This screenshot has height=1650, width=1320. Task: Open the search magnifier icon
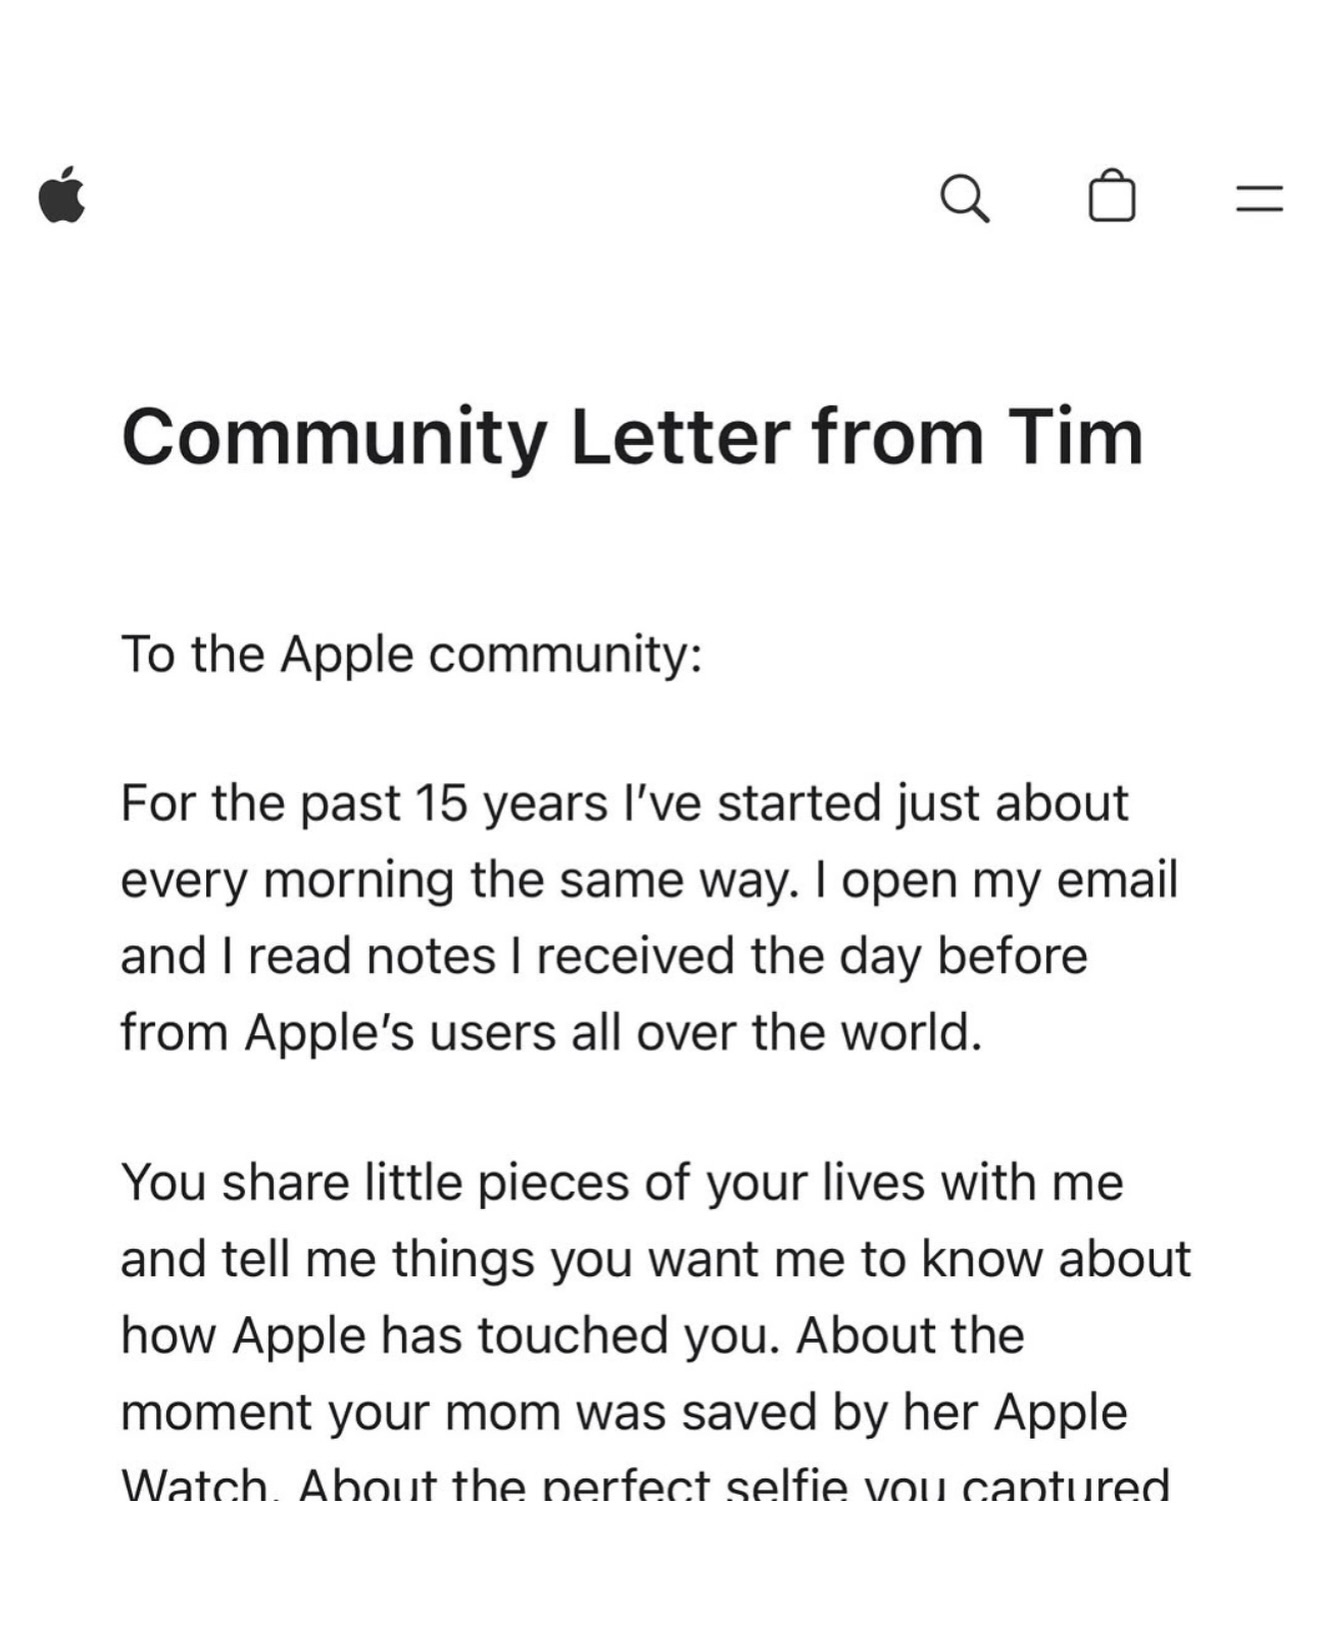(x=965, y=197)
